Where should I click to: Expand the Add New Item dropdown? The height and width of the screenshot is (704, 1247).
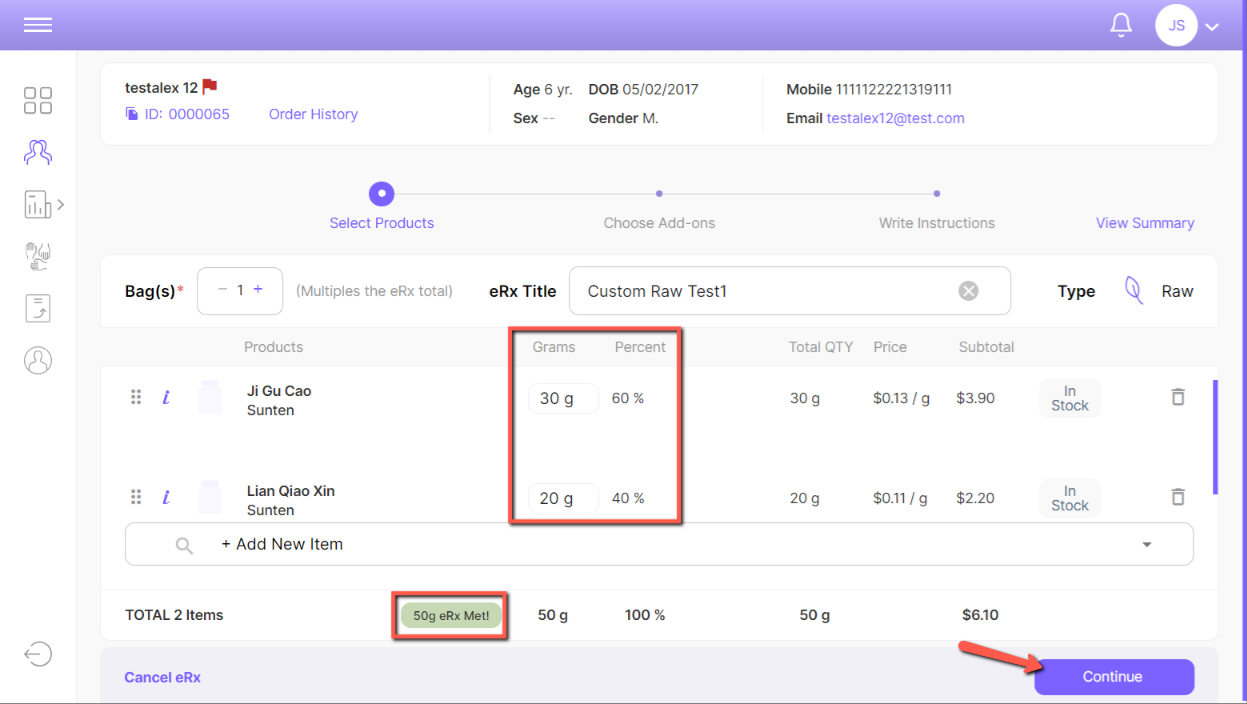[1146, 545]
